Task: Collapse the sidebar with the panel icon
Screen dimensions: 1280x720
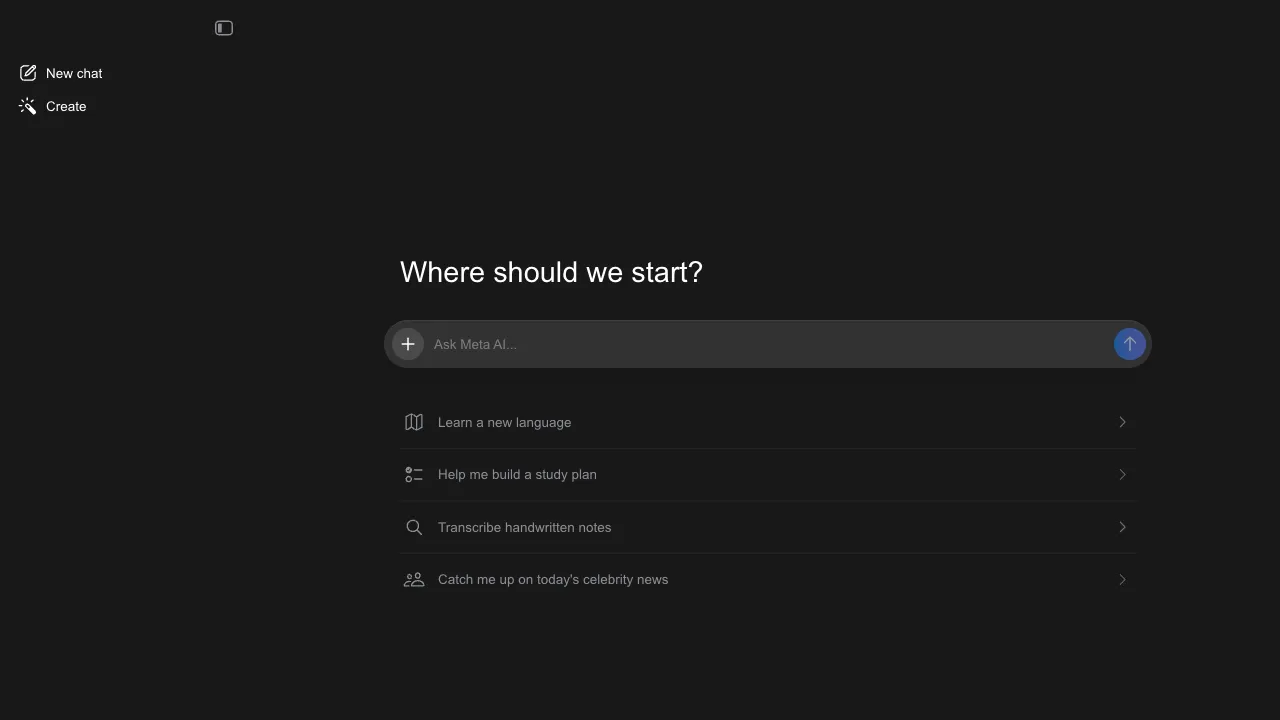Action: click(224, 28)
